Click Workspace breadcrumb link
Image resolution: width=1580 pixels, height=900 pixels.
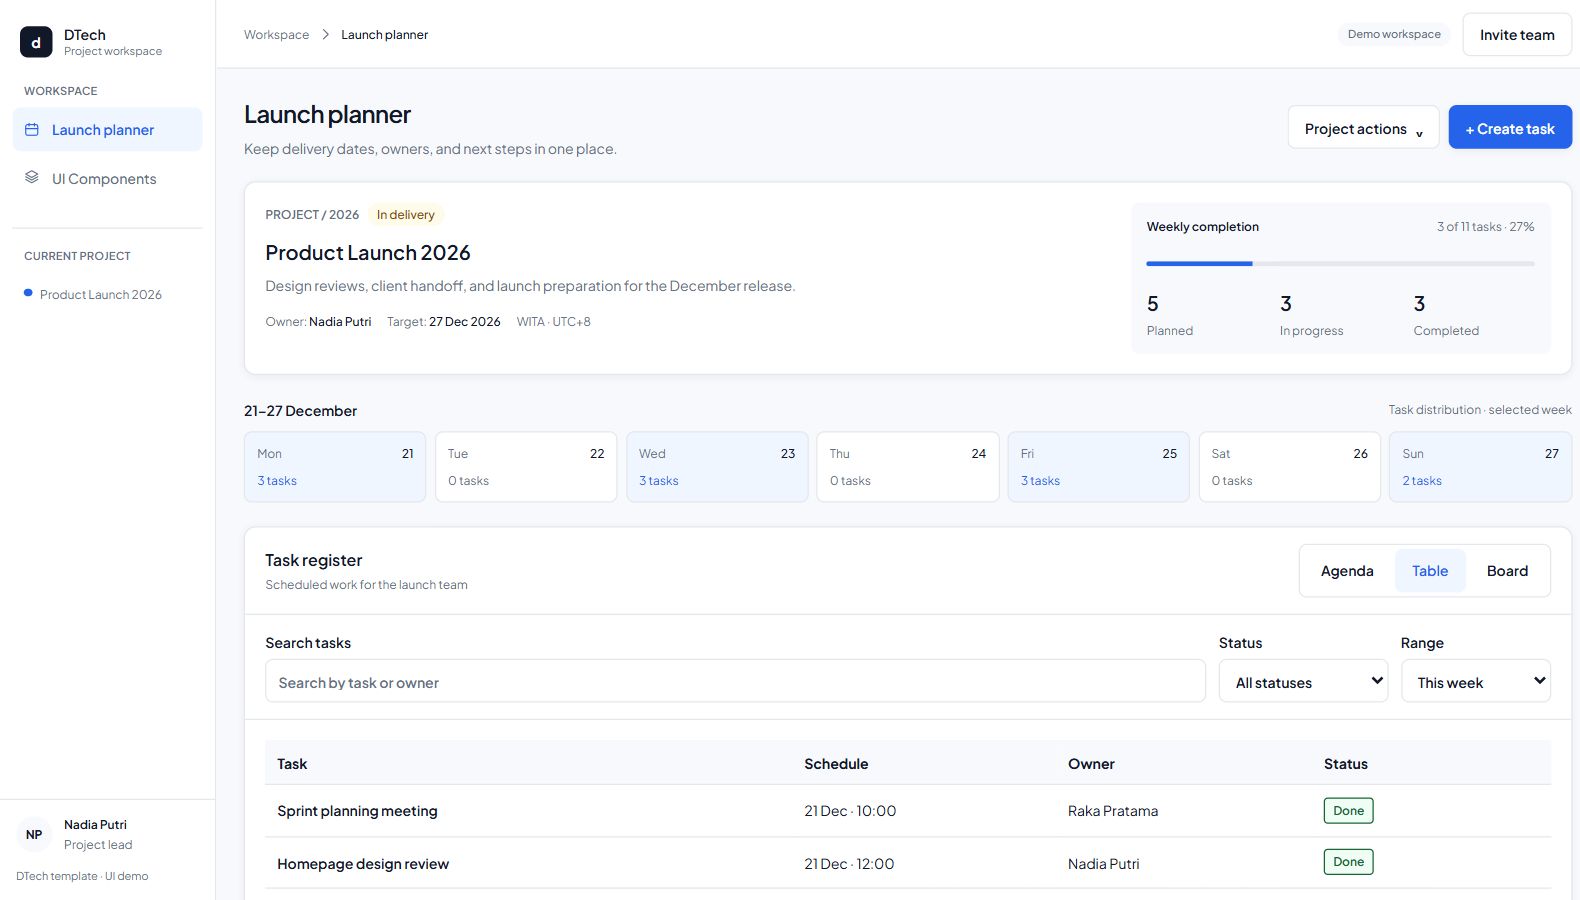(x=276, y=35)
